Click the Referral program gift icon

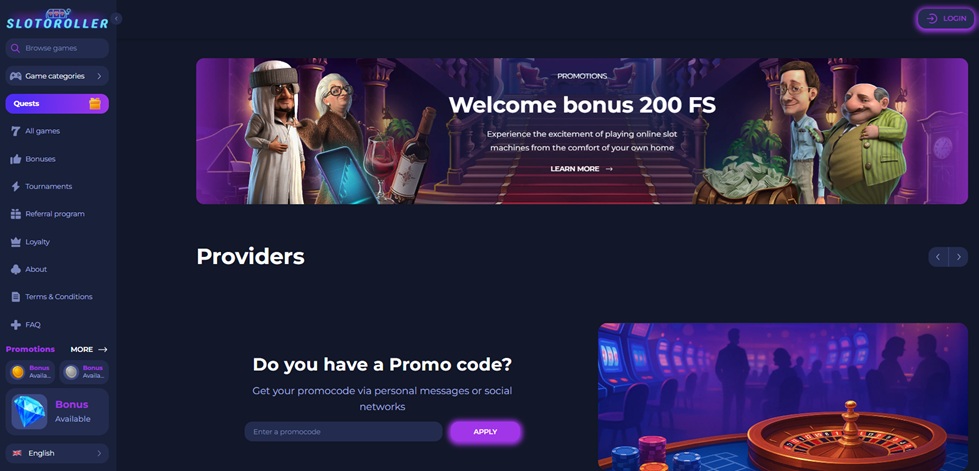16,214
